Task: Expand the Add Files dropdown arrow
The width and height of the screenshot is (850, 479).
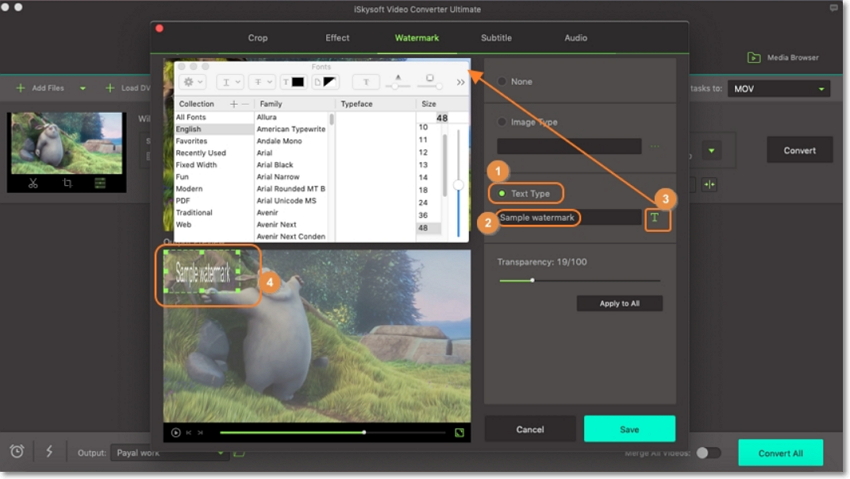Action: (83, 89)
